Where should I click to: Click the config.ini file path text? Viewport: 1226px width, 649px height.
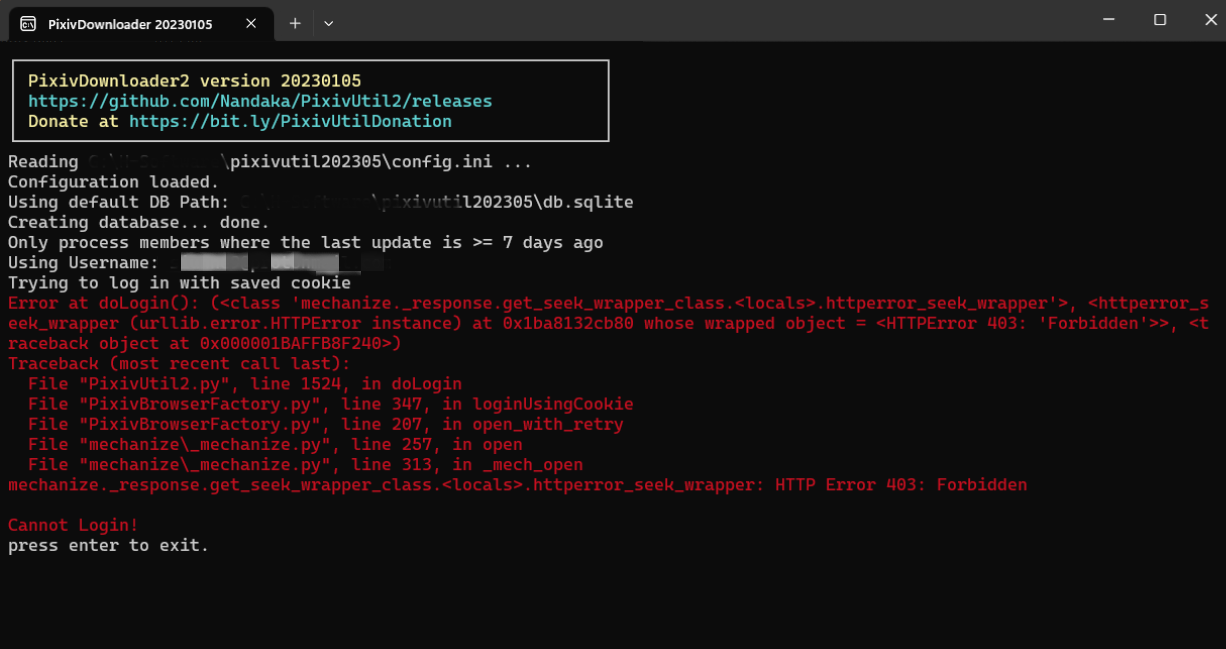[x=370, y=161]
